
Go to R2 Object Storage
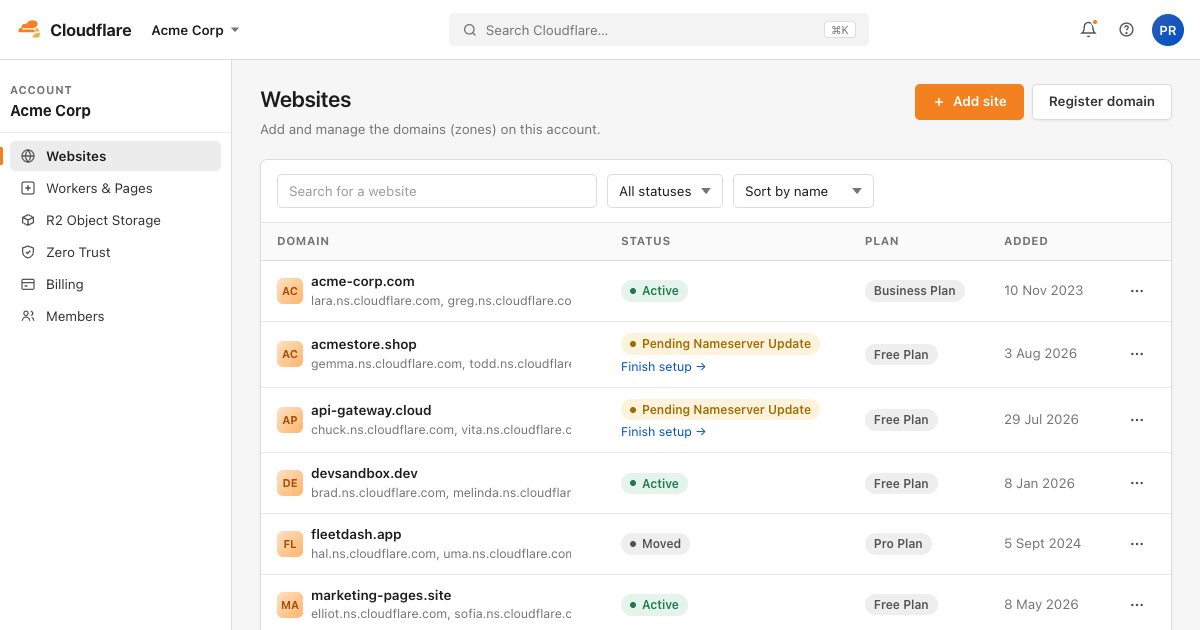click(x=116, y=220)
